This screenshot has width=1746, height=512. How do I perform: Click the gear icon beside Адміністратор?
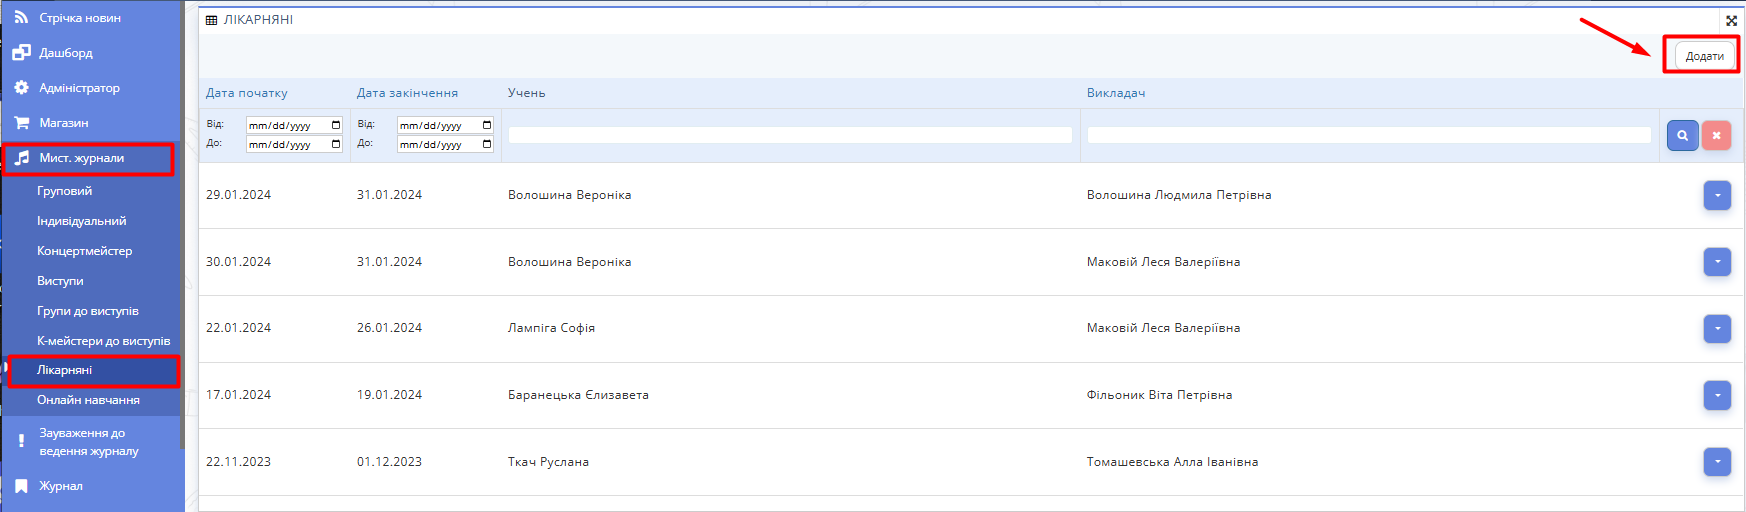21,88
